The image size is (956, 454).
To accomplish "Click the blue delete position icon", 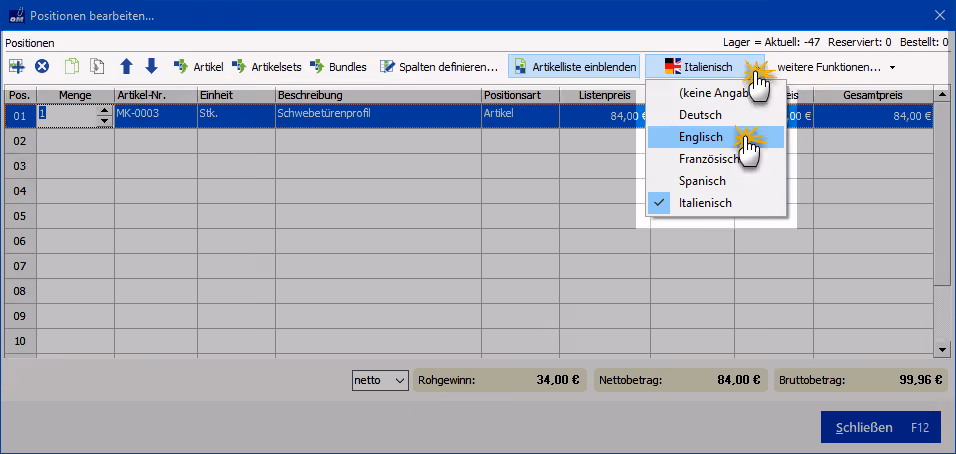I will 41,66.
